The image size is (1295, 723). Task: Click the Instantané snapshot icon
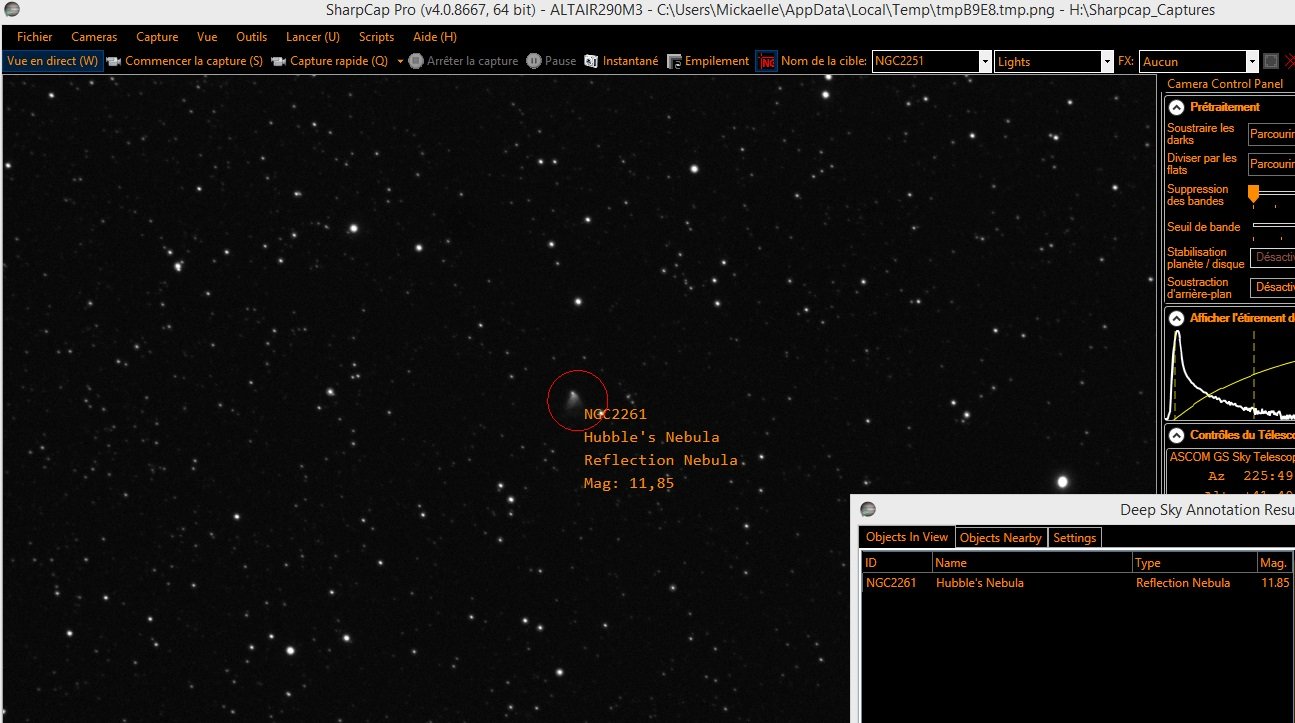click(x=591, y=61)
